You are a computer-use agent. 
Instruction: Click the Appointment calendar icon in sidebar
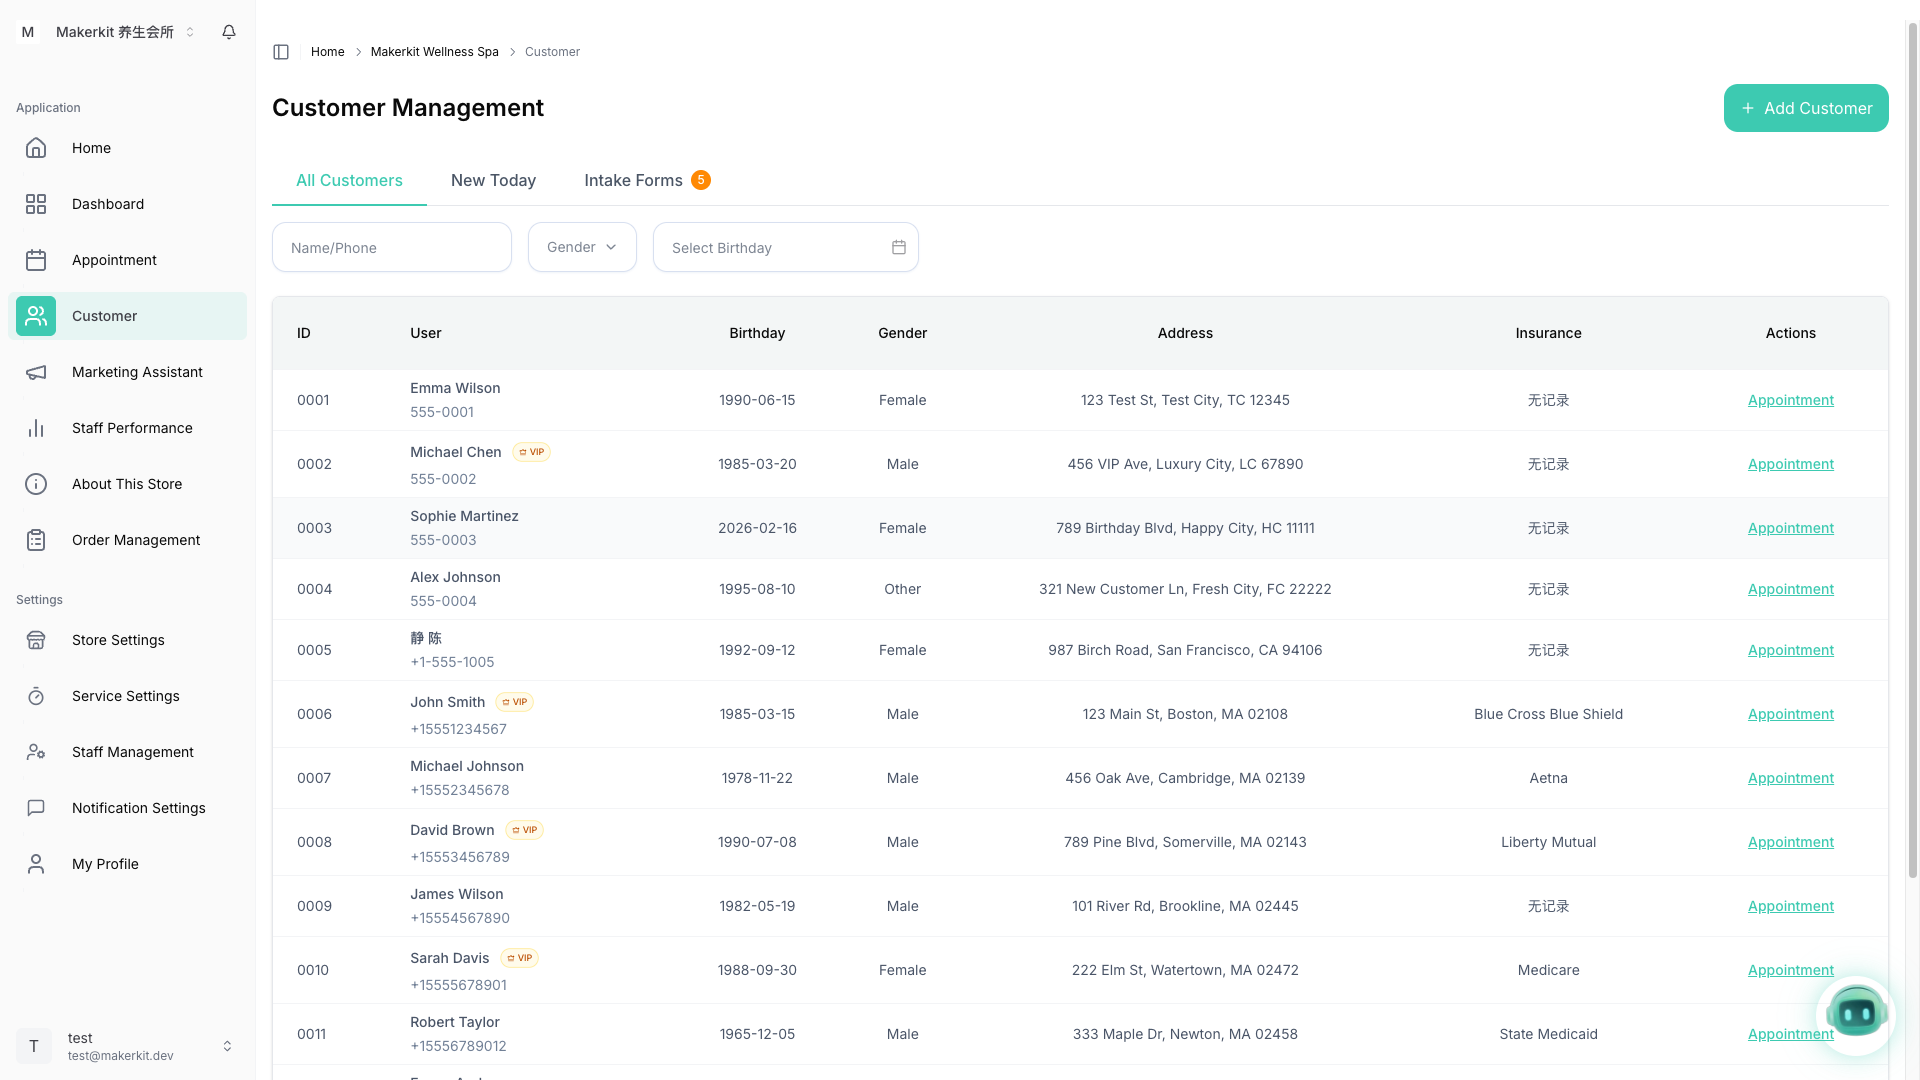(x=36, y=260)
